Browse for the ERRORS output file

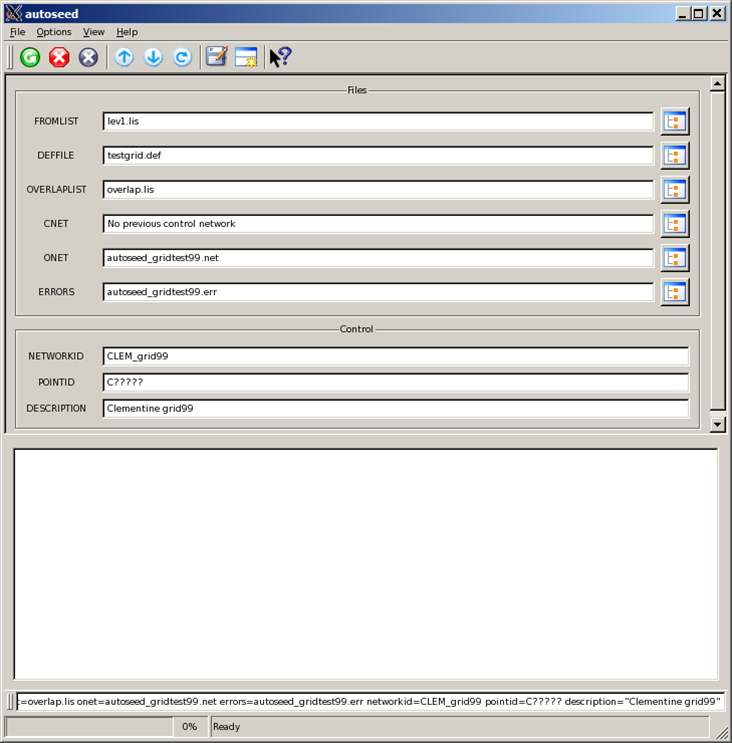coord(675,292)
